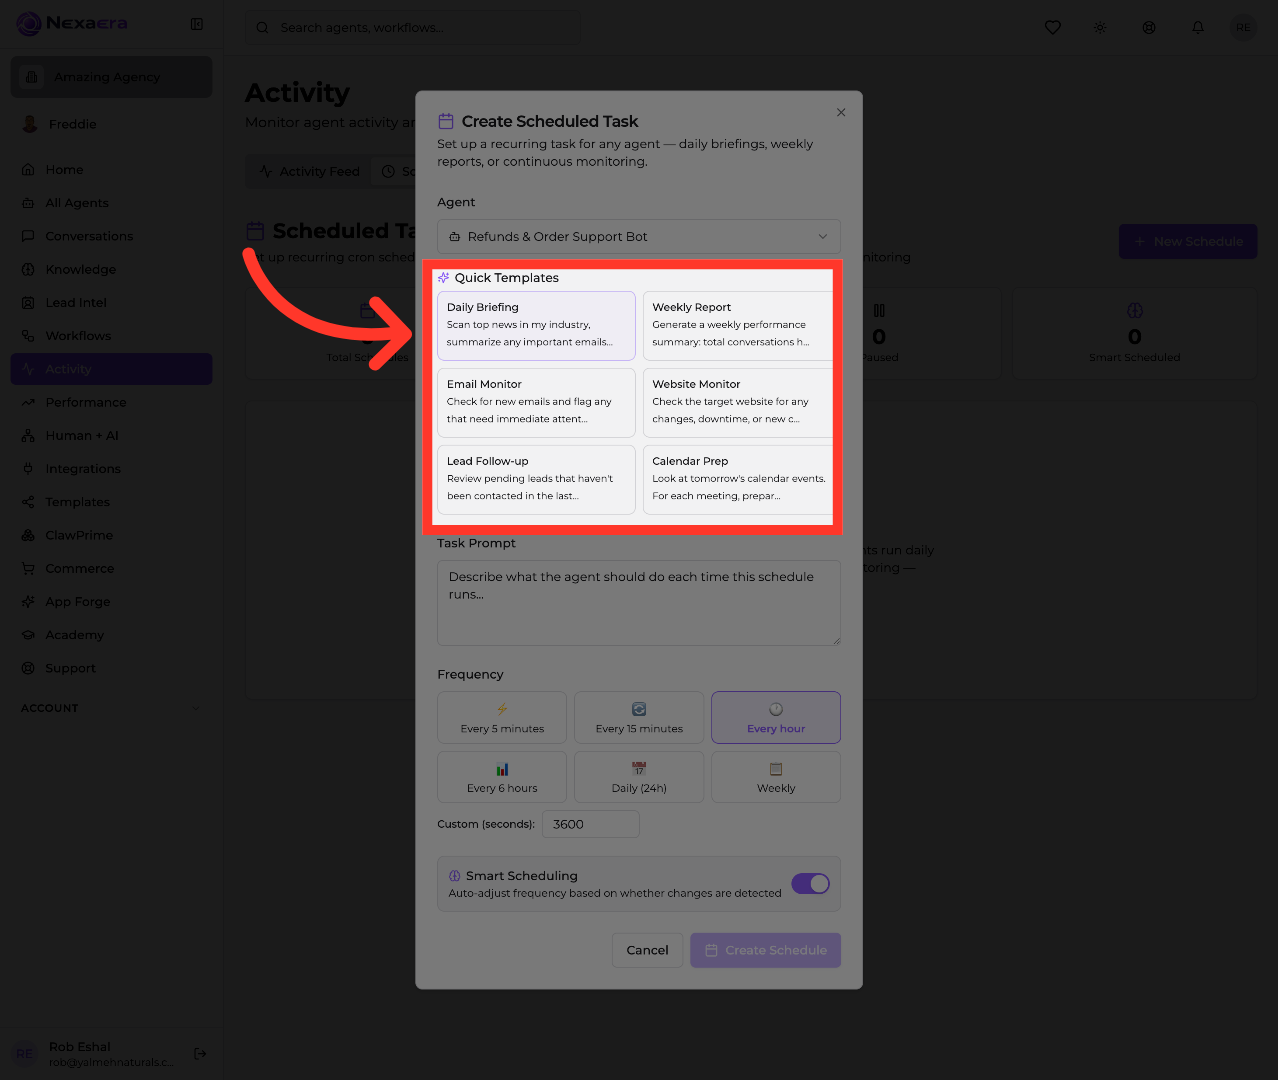Click the New Schedule button
1278x1080 pixels.
tap(1188, 242)
